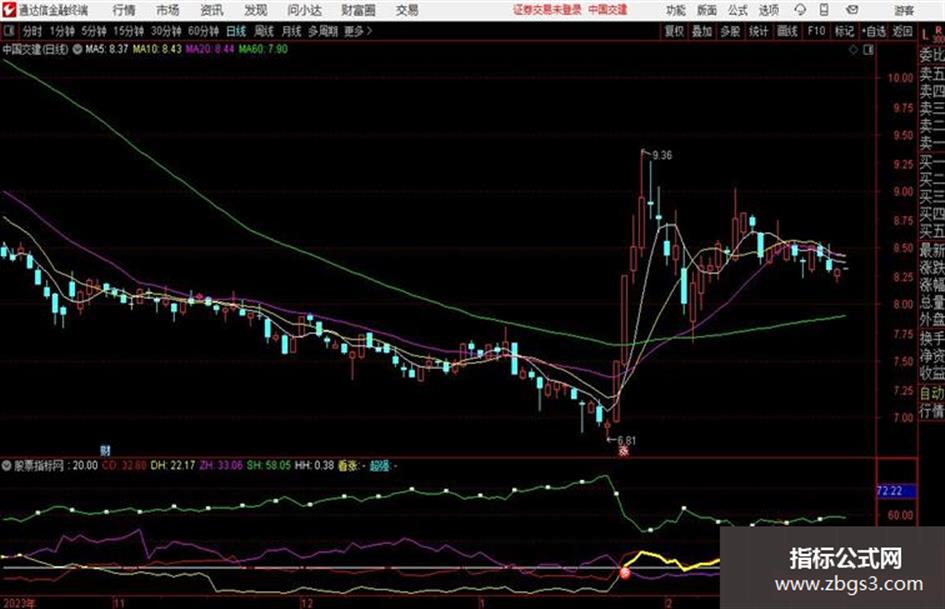Click the 财 marker icon on the chart
This screenshot has height=609, width=945.
[105, 450]
